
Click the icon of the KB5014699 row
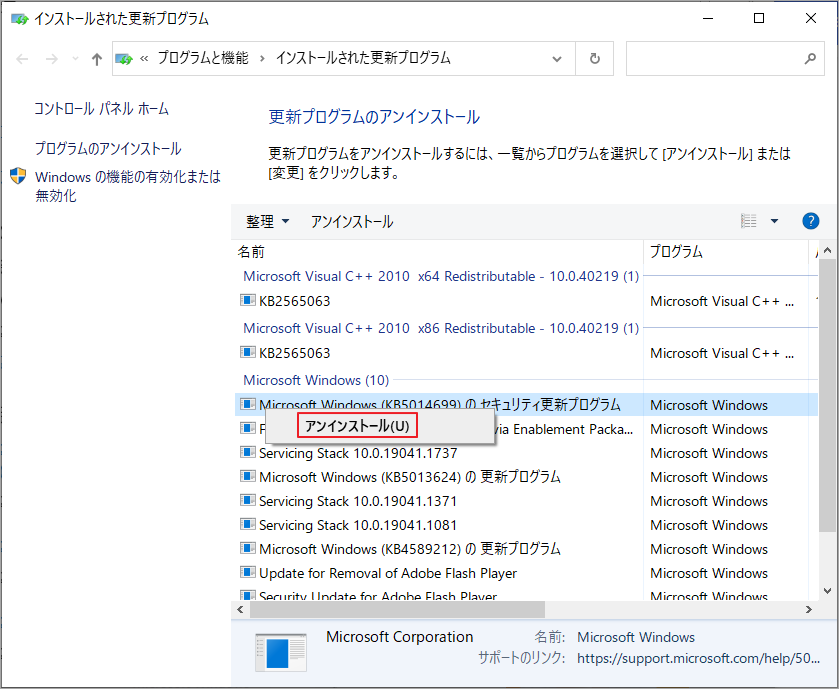247,404
